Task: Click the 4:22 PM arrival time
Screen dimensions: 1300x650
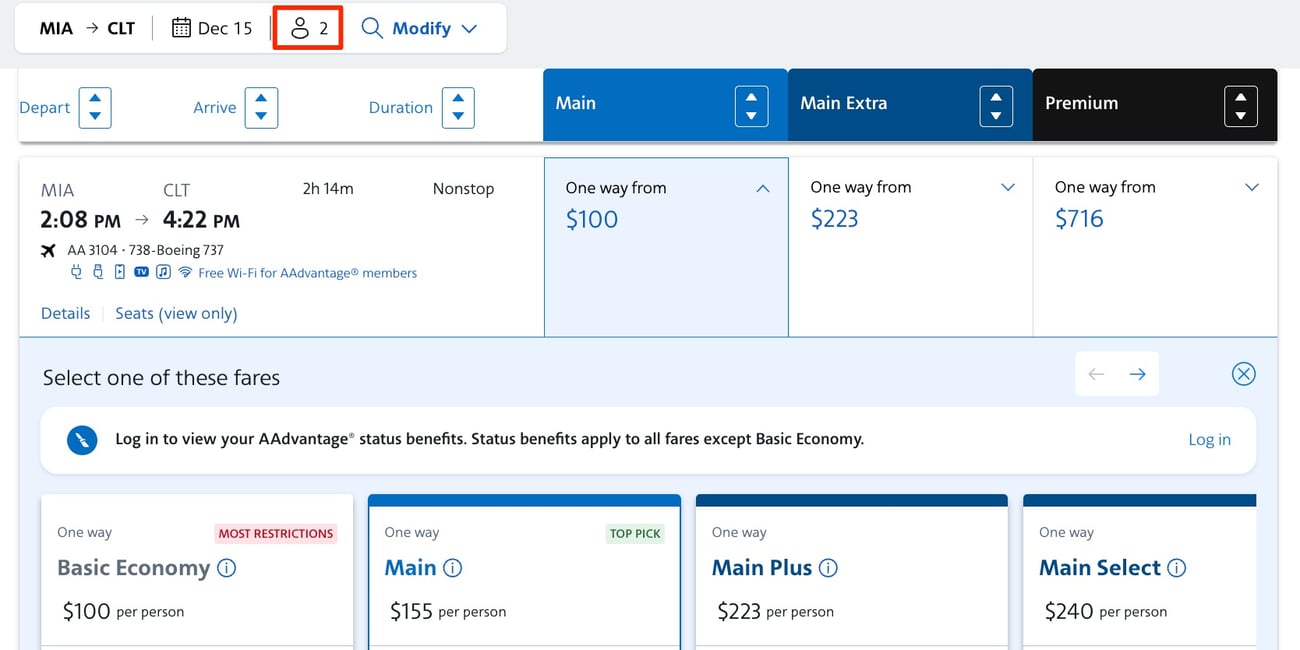Action: point(201,220)
